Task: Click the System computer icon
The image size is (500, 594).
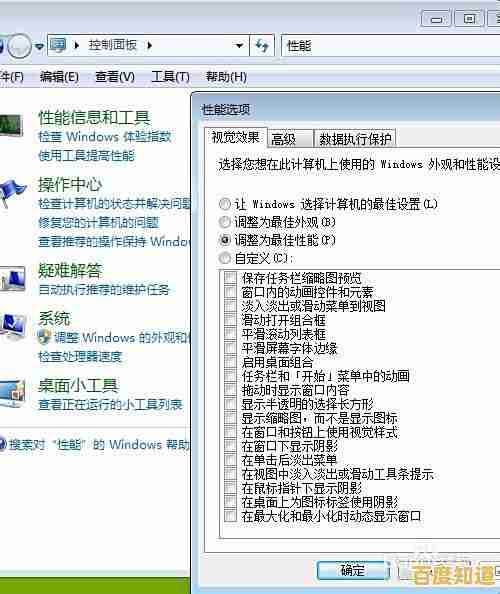Action: [x=12, y=328]
